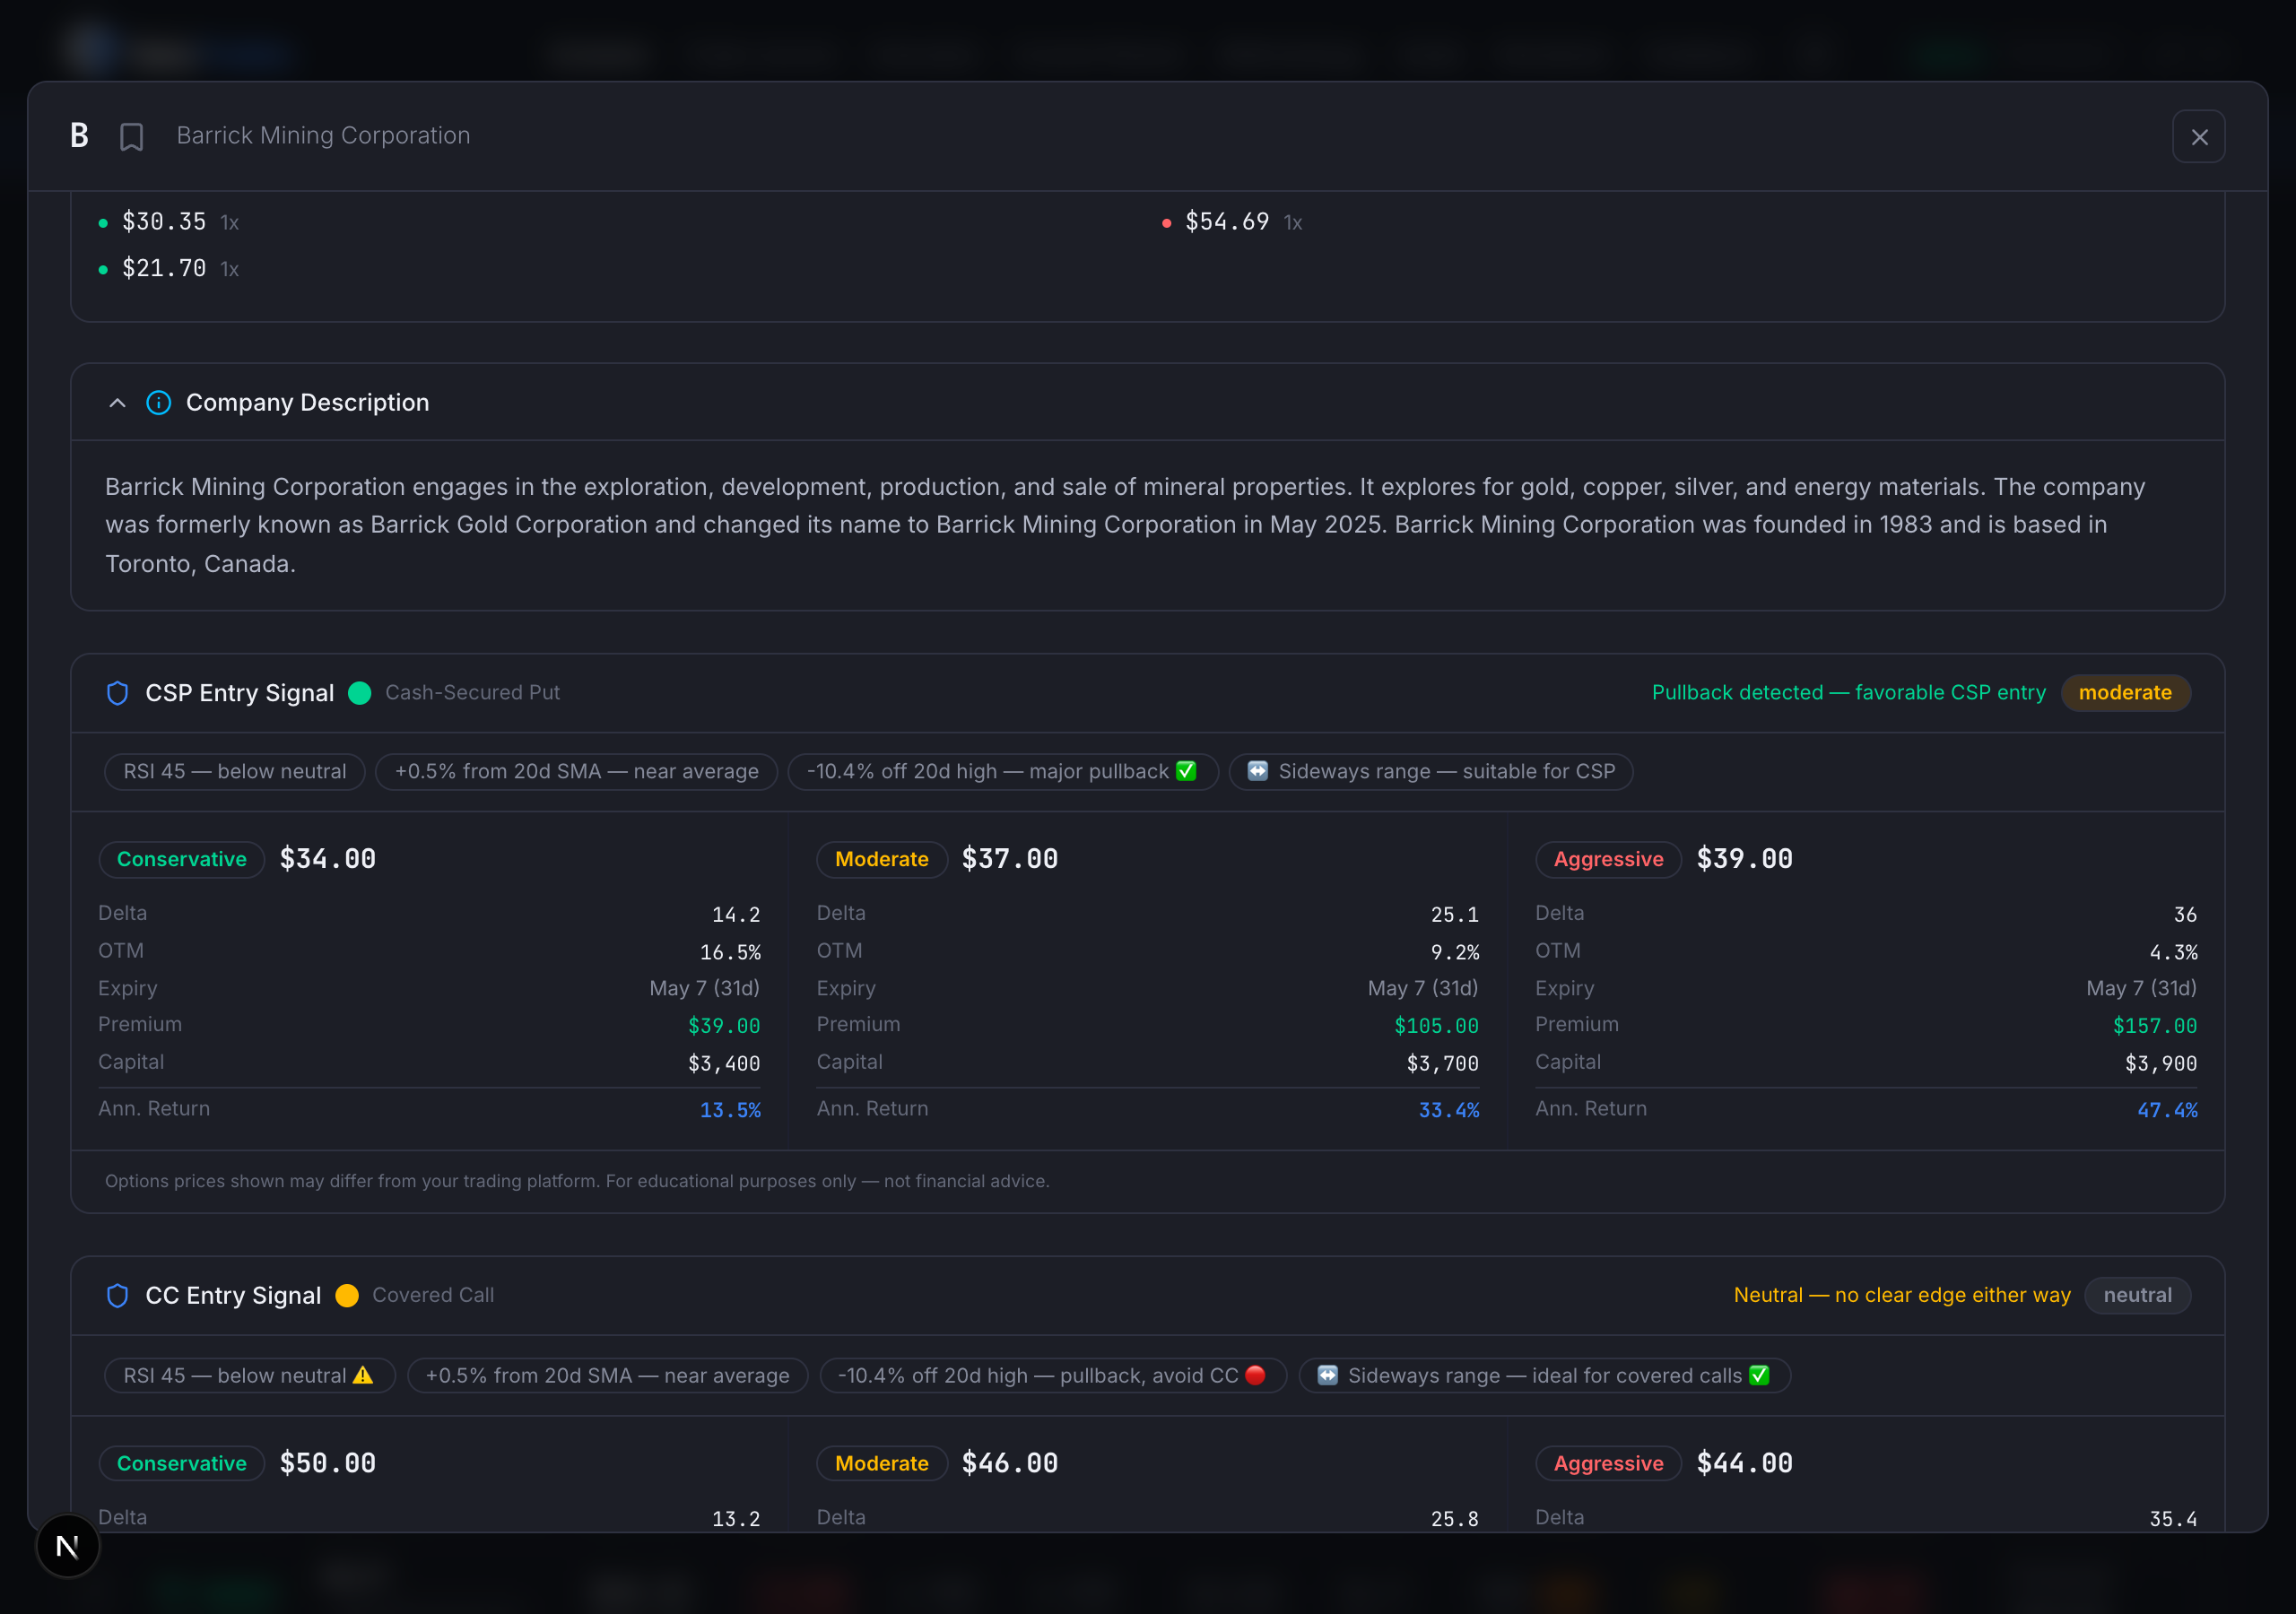2296x1614 pixels.
Task: Click the shield icon beside CSP Entry Signal
Action: pos(117,693)
